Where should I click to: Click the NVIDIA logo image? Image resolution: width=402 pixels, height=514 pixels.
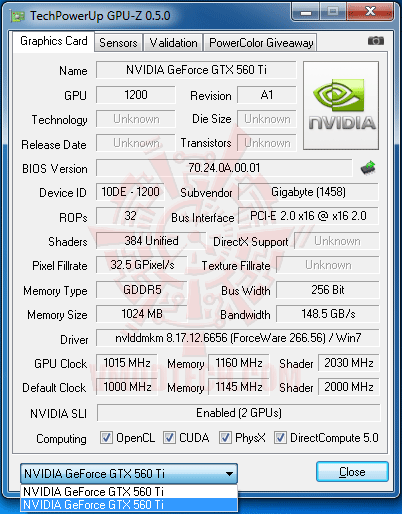(x=341, y=105)
